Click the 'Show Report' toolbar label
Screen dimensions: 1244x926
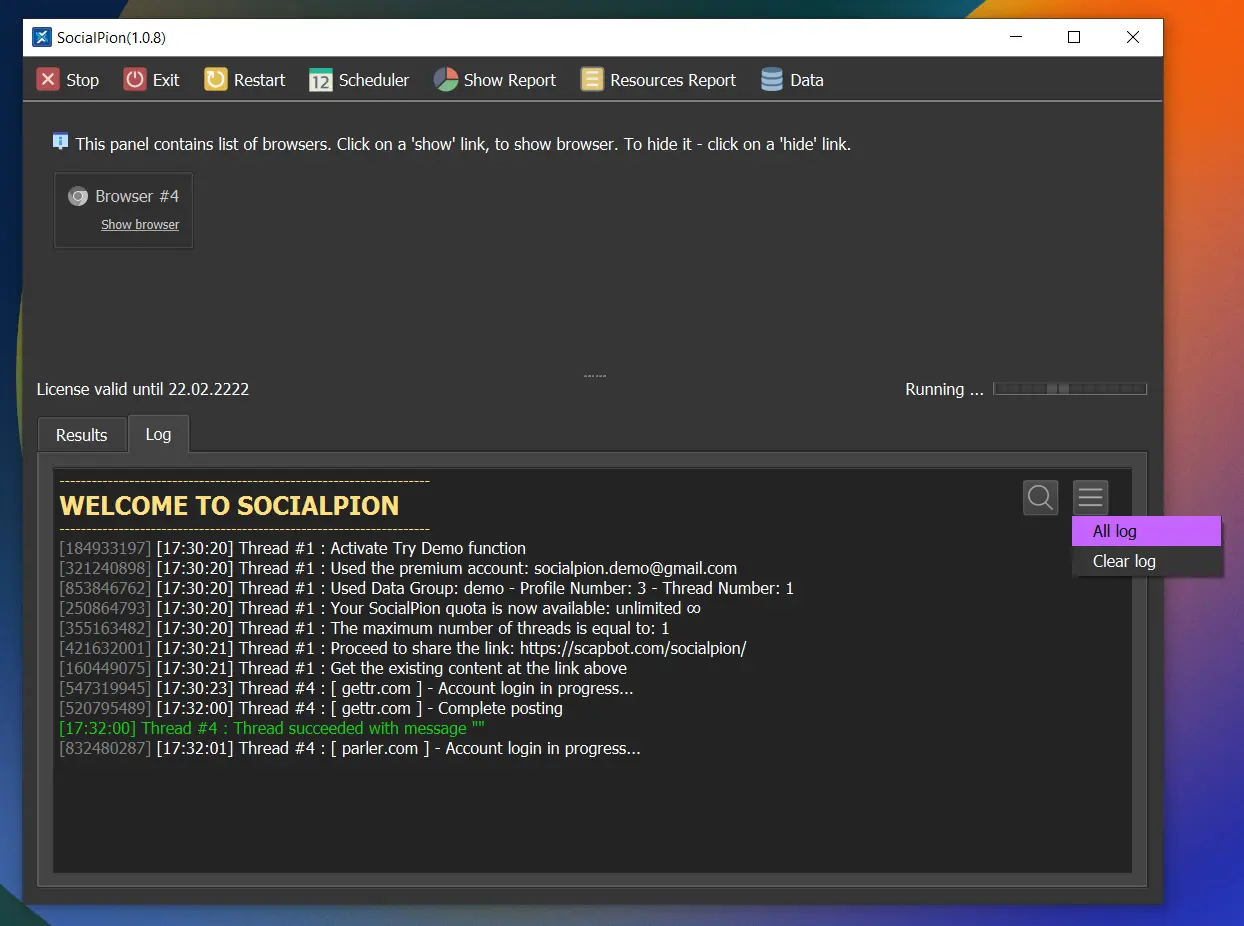click(510, 80)
